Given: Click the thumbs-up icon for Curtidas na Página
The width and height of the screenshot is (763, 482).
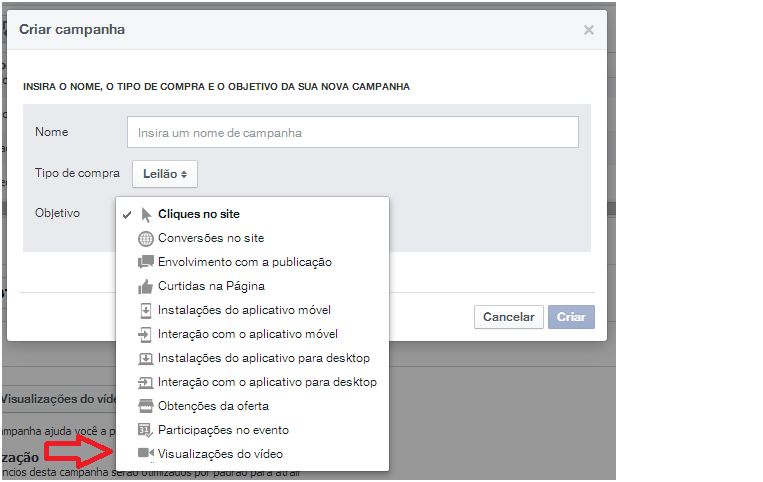Looking at the screenshot, I should 146,286.
